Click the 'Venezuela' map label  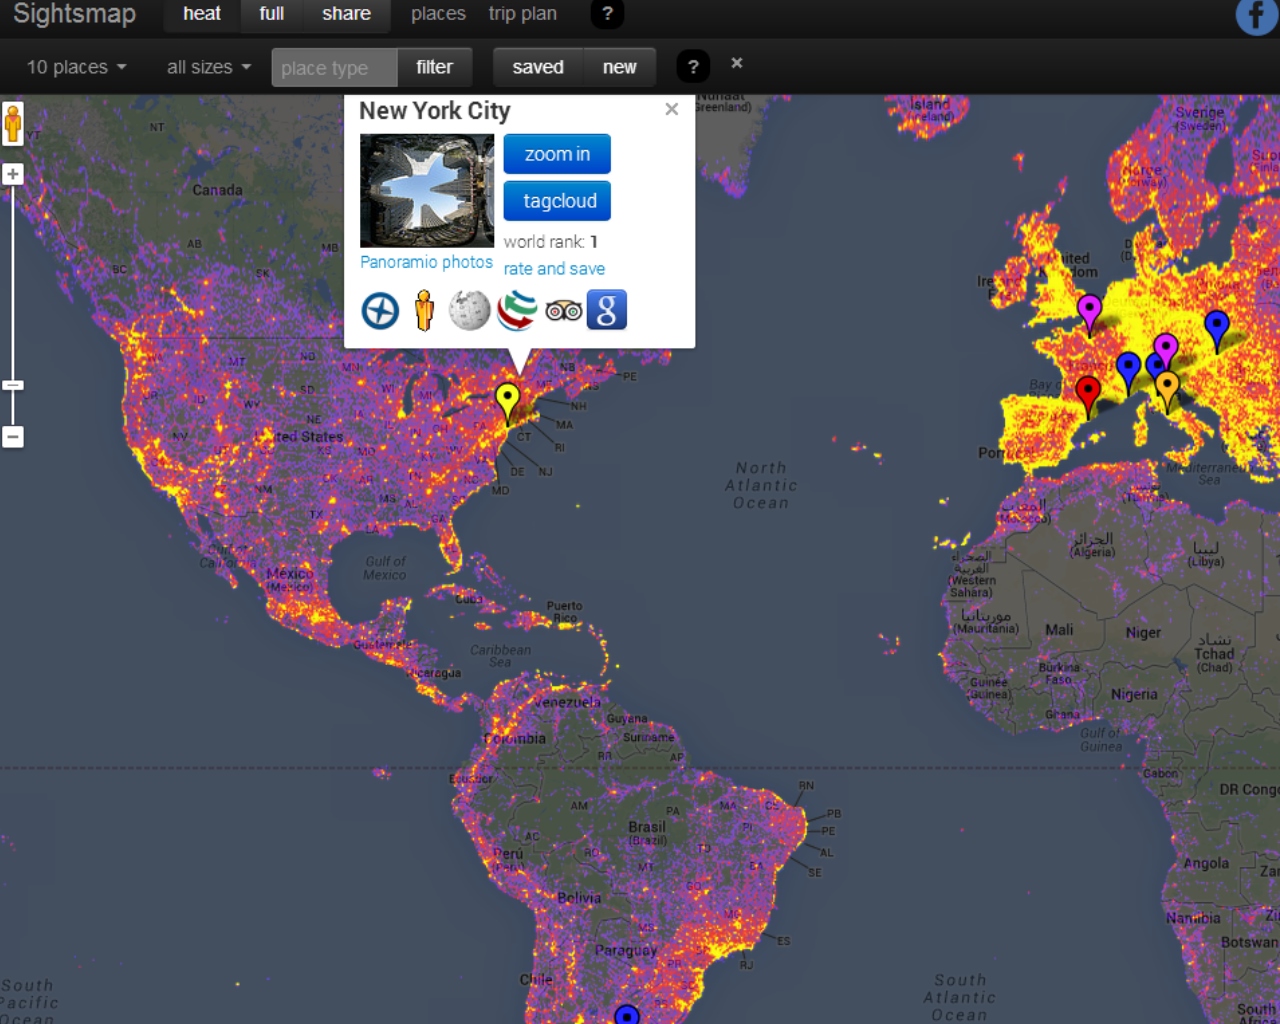coord(567,702)
